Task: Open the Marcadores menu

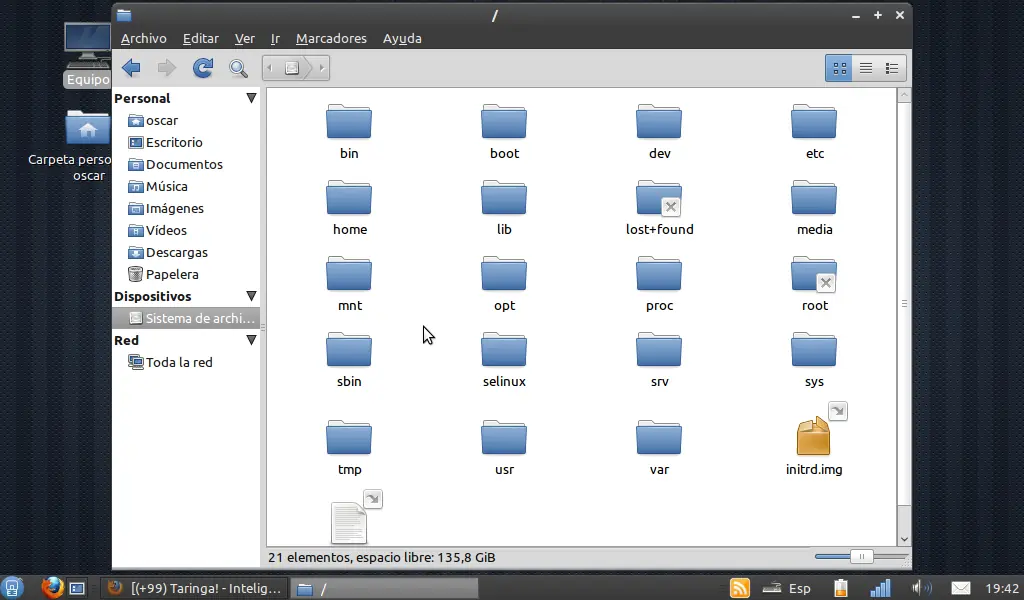Action: pos(331,39)
